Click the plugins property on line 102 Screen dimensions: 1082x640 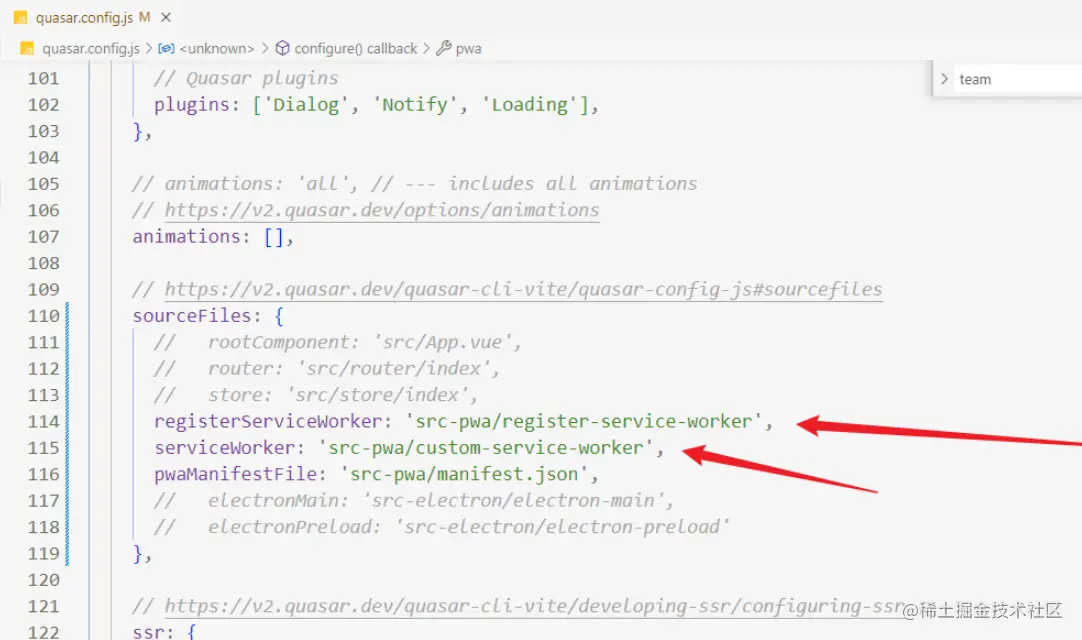[x=192, y=104]
